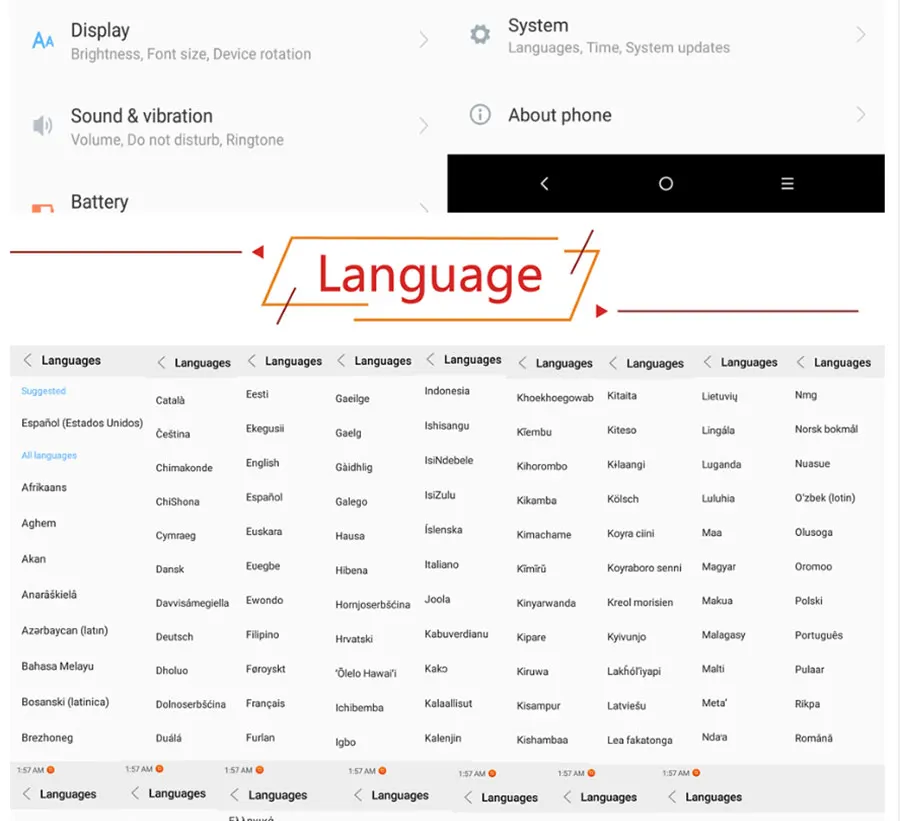Select Cymraeg language
The width and height of the screenshot is (900, 821).
click(176, 536)
